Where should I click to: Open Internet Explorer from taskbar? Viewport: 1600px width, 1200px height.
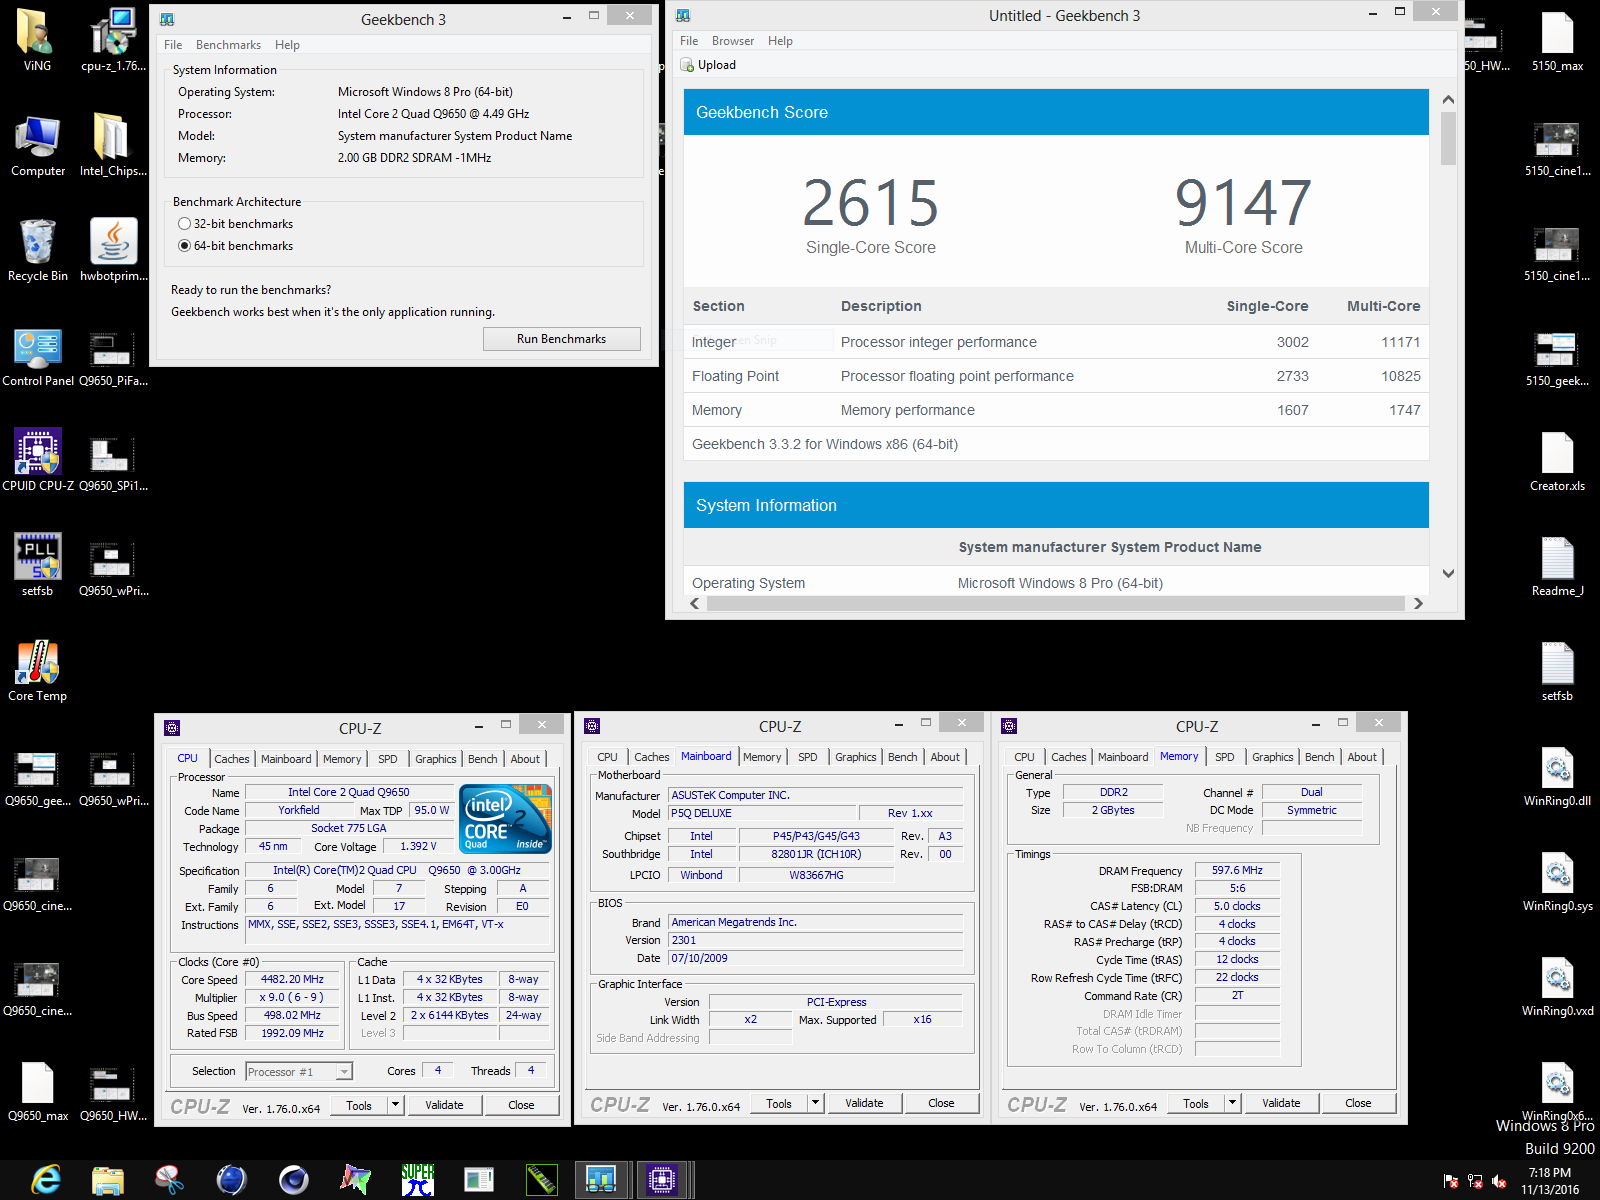pos(45,1180)
